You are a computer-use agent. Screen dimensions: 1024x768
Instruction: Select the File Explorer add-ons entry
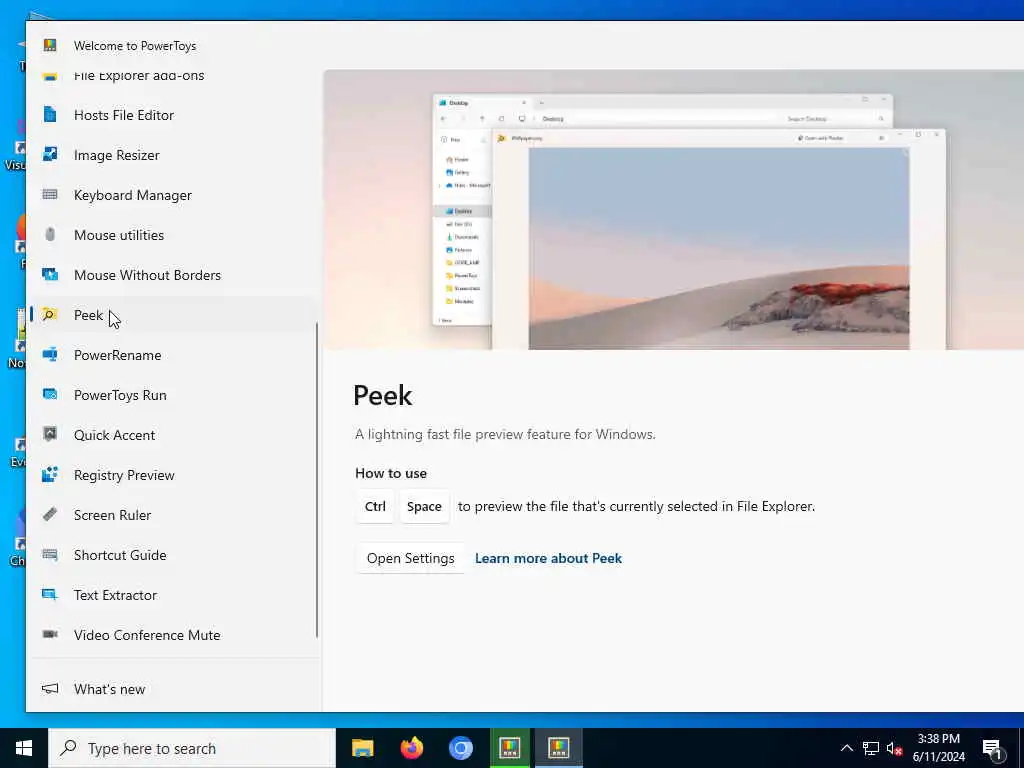coord(174,77)
